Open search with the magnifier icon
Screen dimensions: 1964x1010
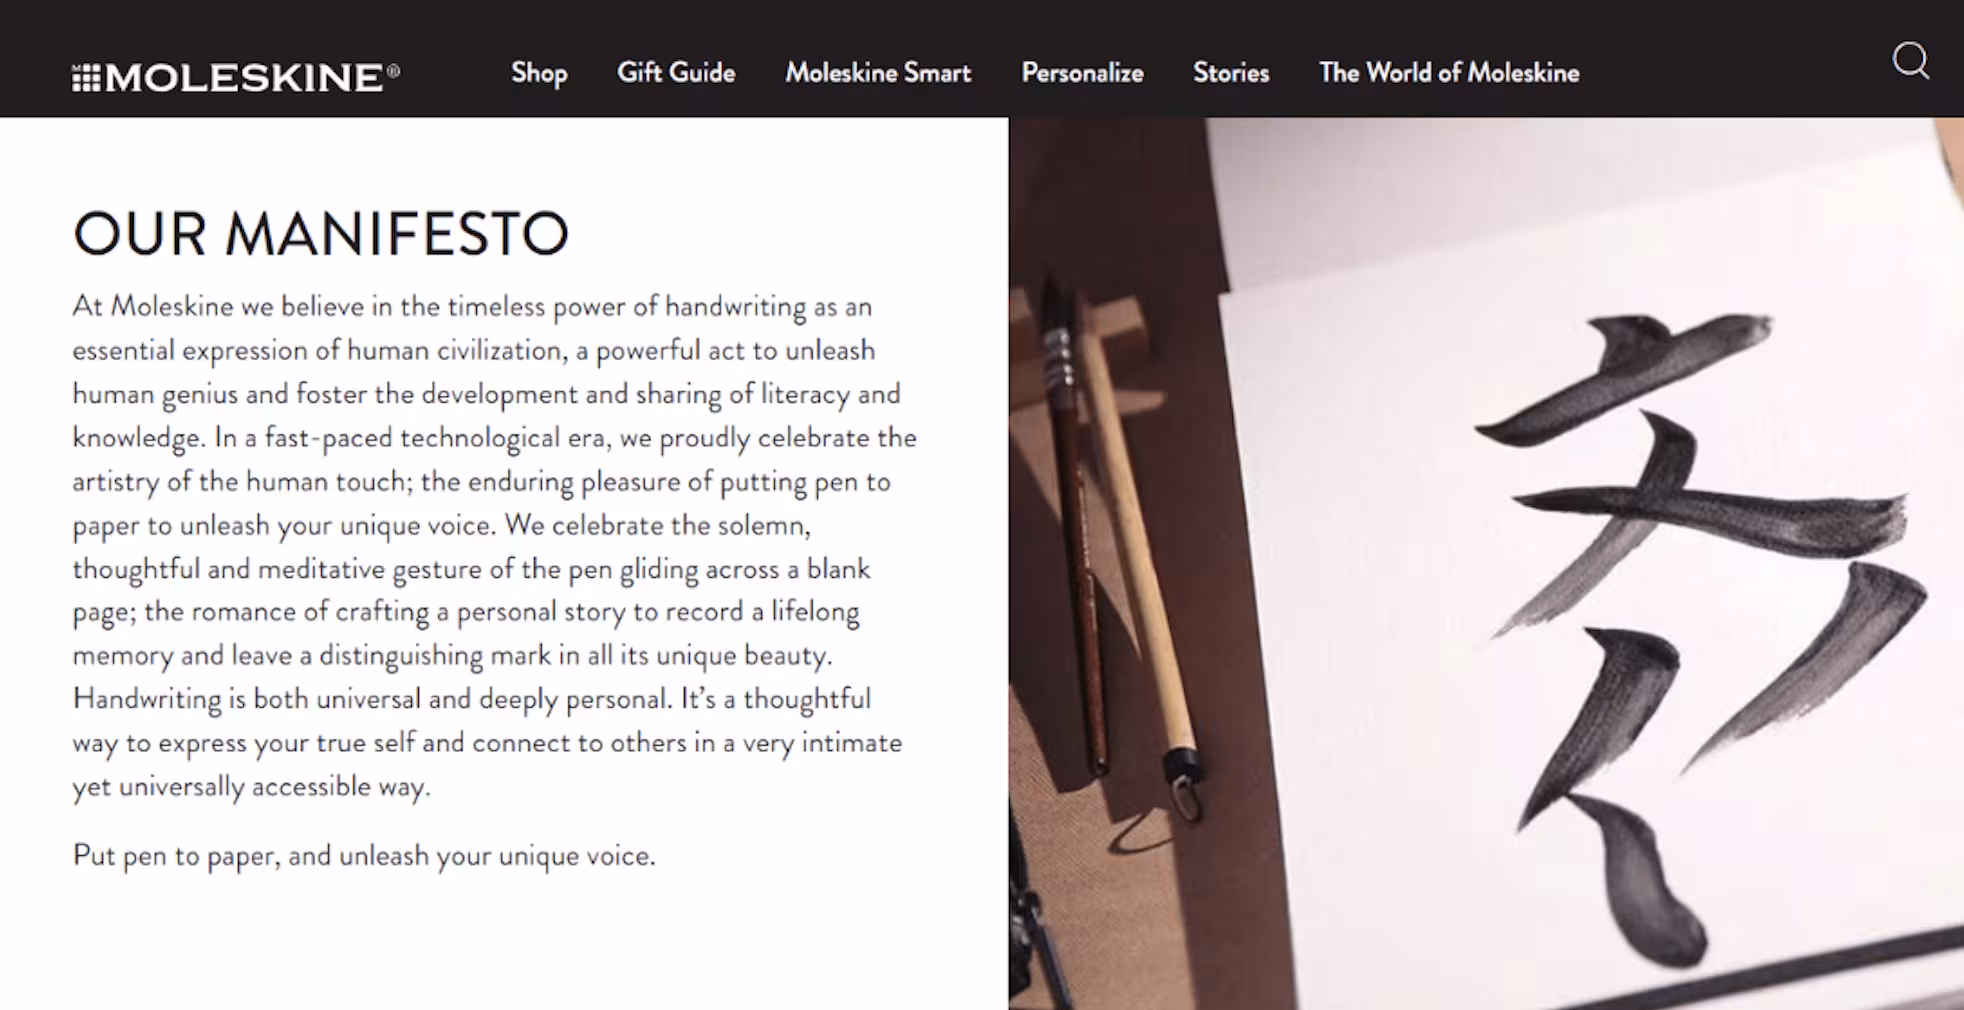click(x=1910, y=61)
